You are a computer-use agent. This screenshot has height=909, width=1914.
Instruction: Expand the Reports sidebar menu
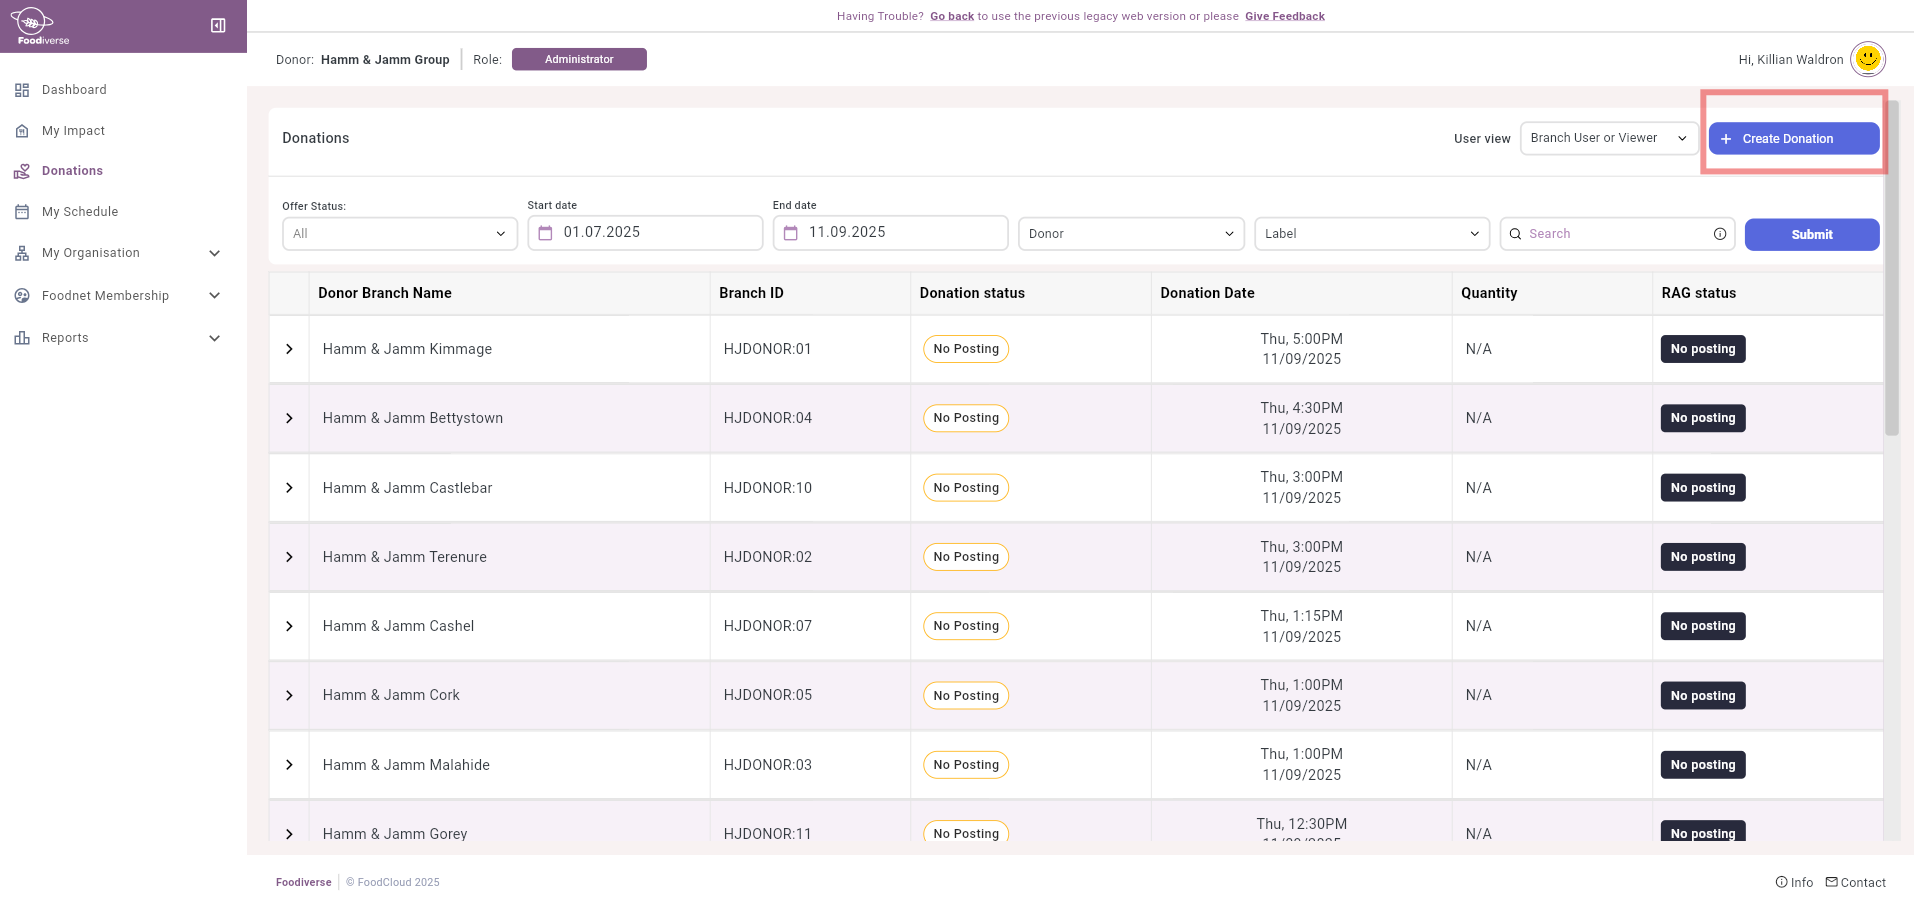pos(214,338)
